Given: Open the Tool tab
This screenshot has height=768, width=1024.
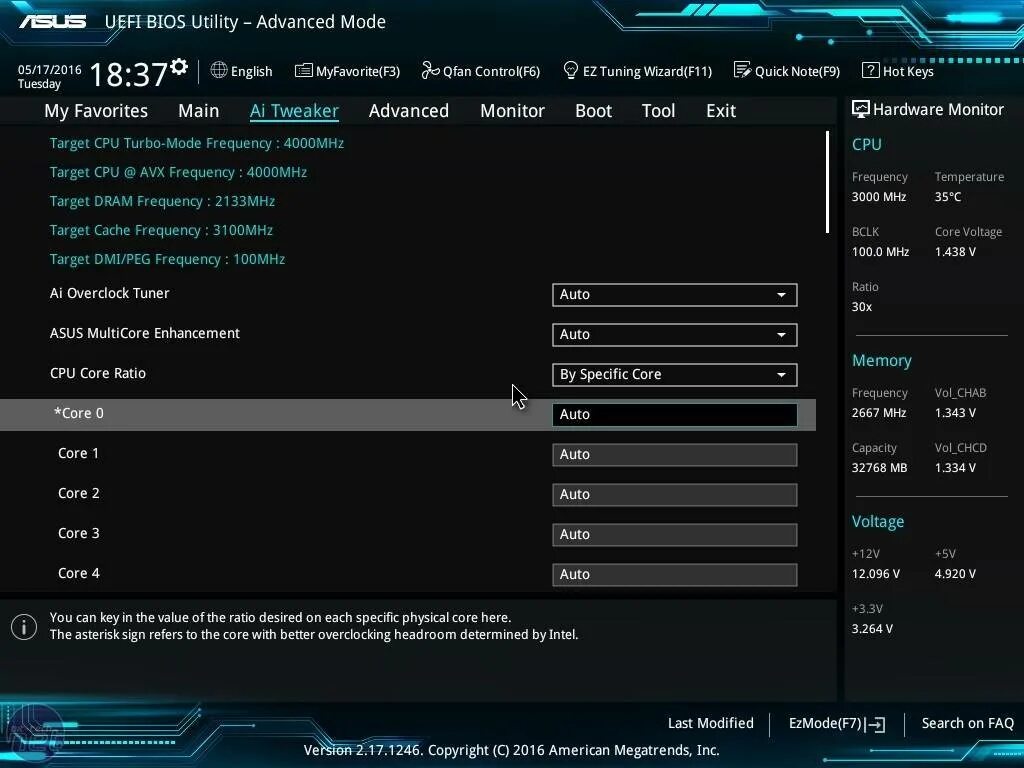Looking at the screenshot, I should tap(658, 110).
